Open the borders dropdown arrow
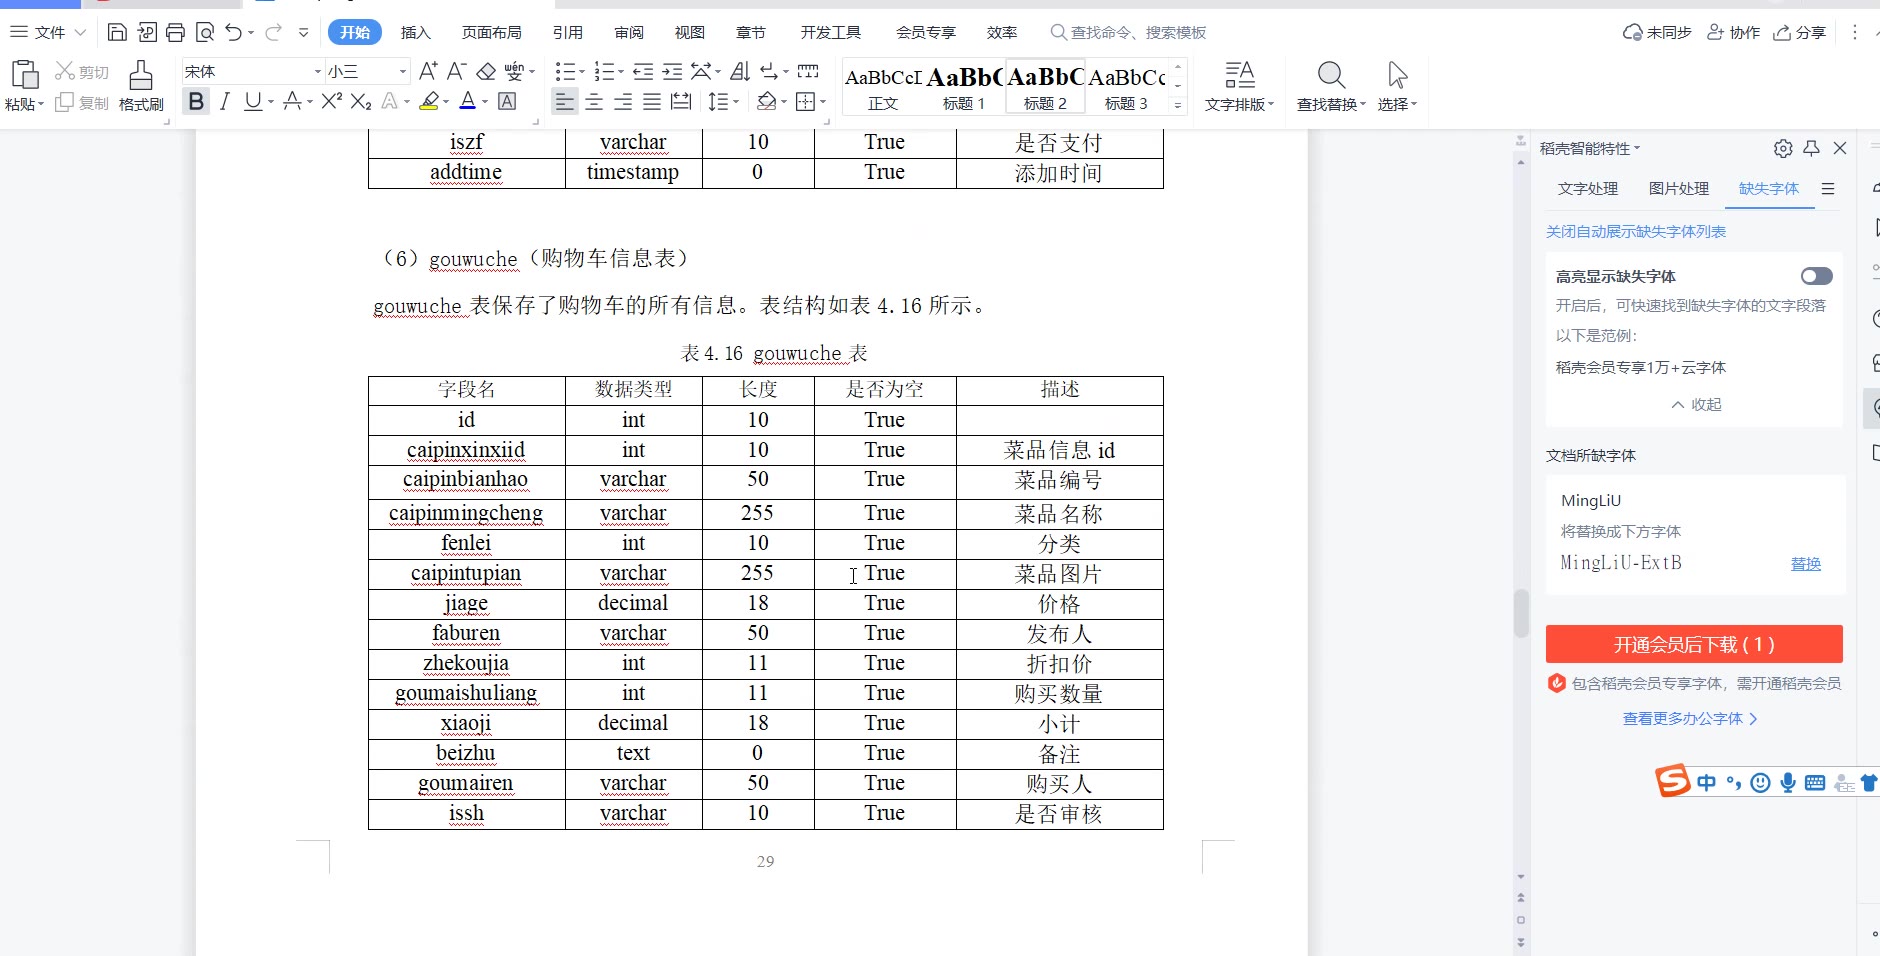Image resolution: width=1880 pixels, height=956 pixels. coord(823,101)
